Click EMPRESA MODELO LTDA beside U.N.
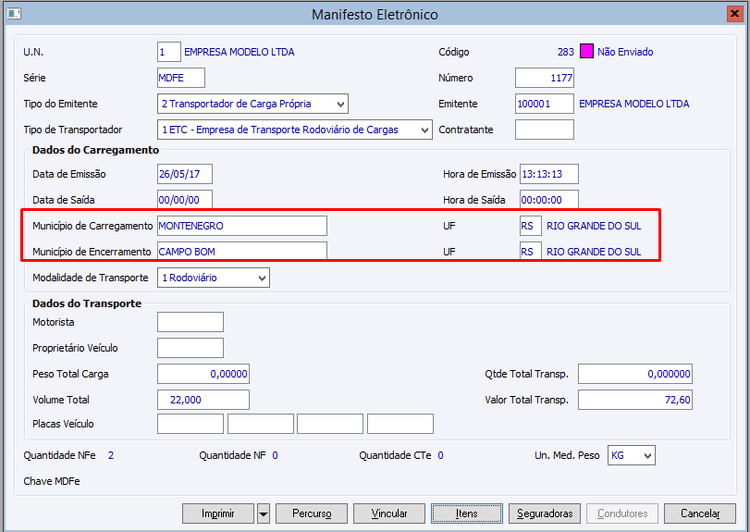This screenshot has width=750, height=532. coord(239,52)
